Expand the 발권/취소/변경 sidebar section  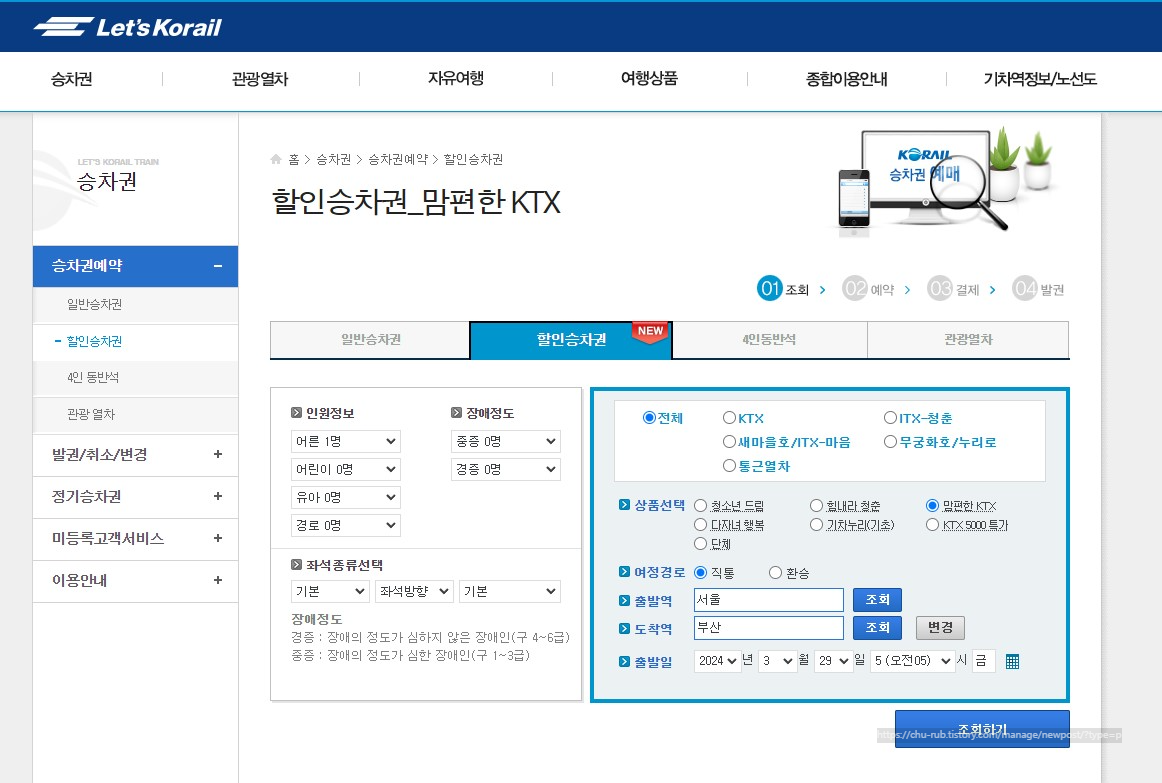click(218, 454)
